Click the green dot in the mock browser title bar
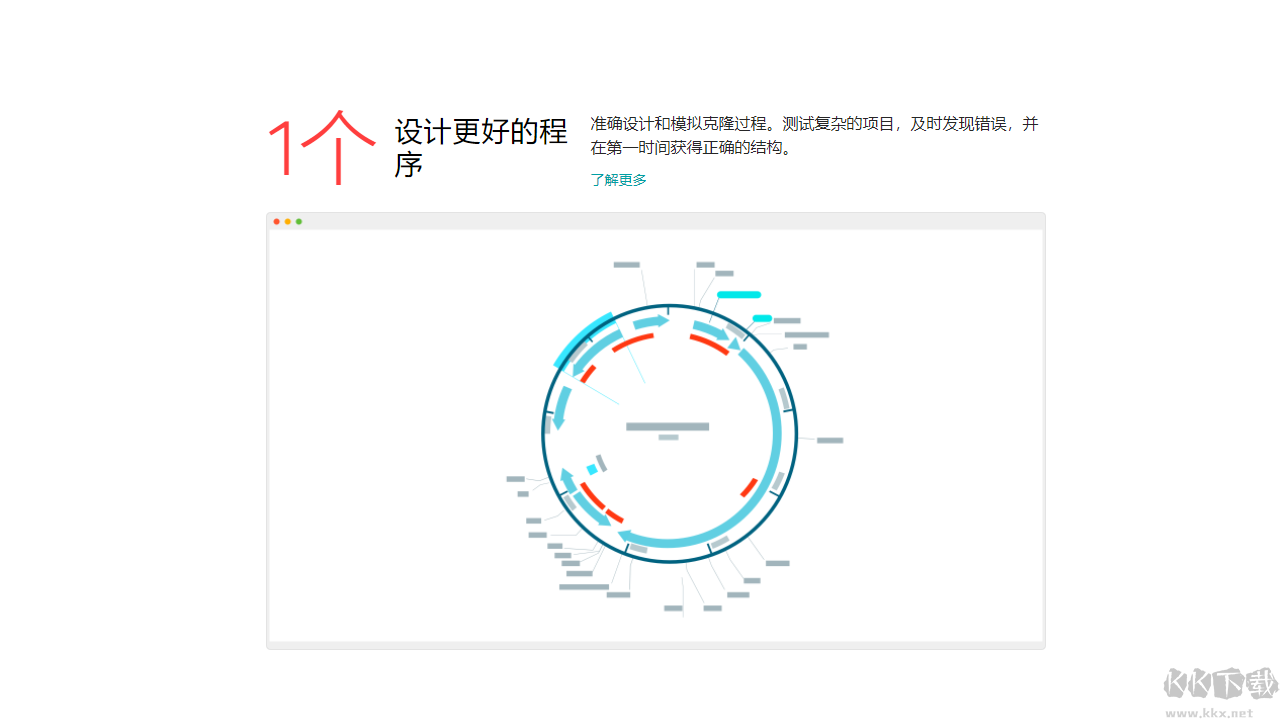This screenshot has height=720, width=1280. 299,221
